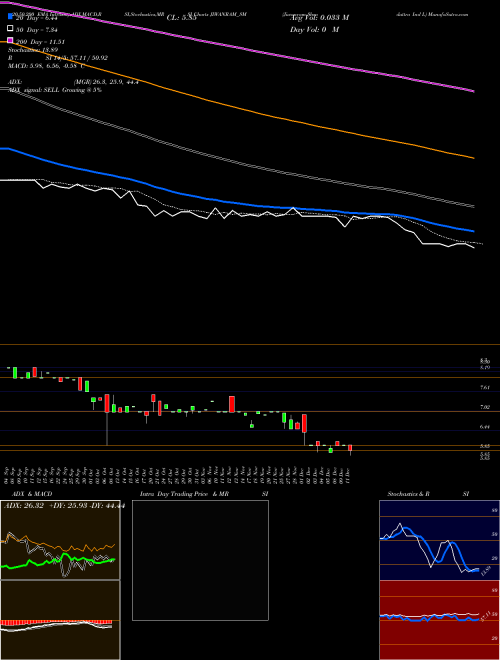
Task: Click the red RSI chart panel
Action: coord(439,620)
